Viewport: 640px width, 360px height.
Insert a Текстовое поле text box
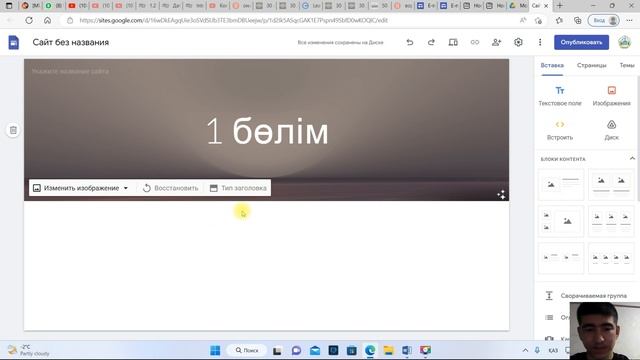[560, 96]
